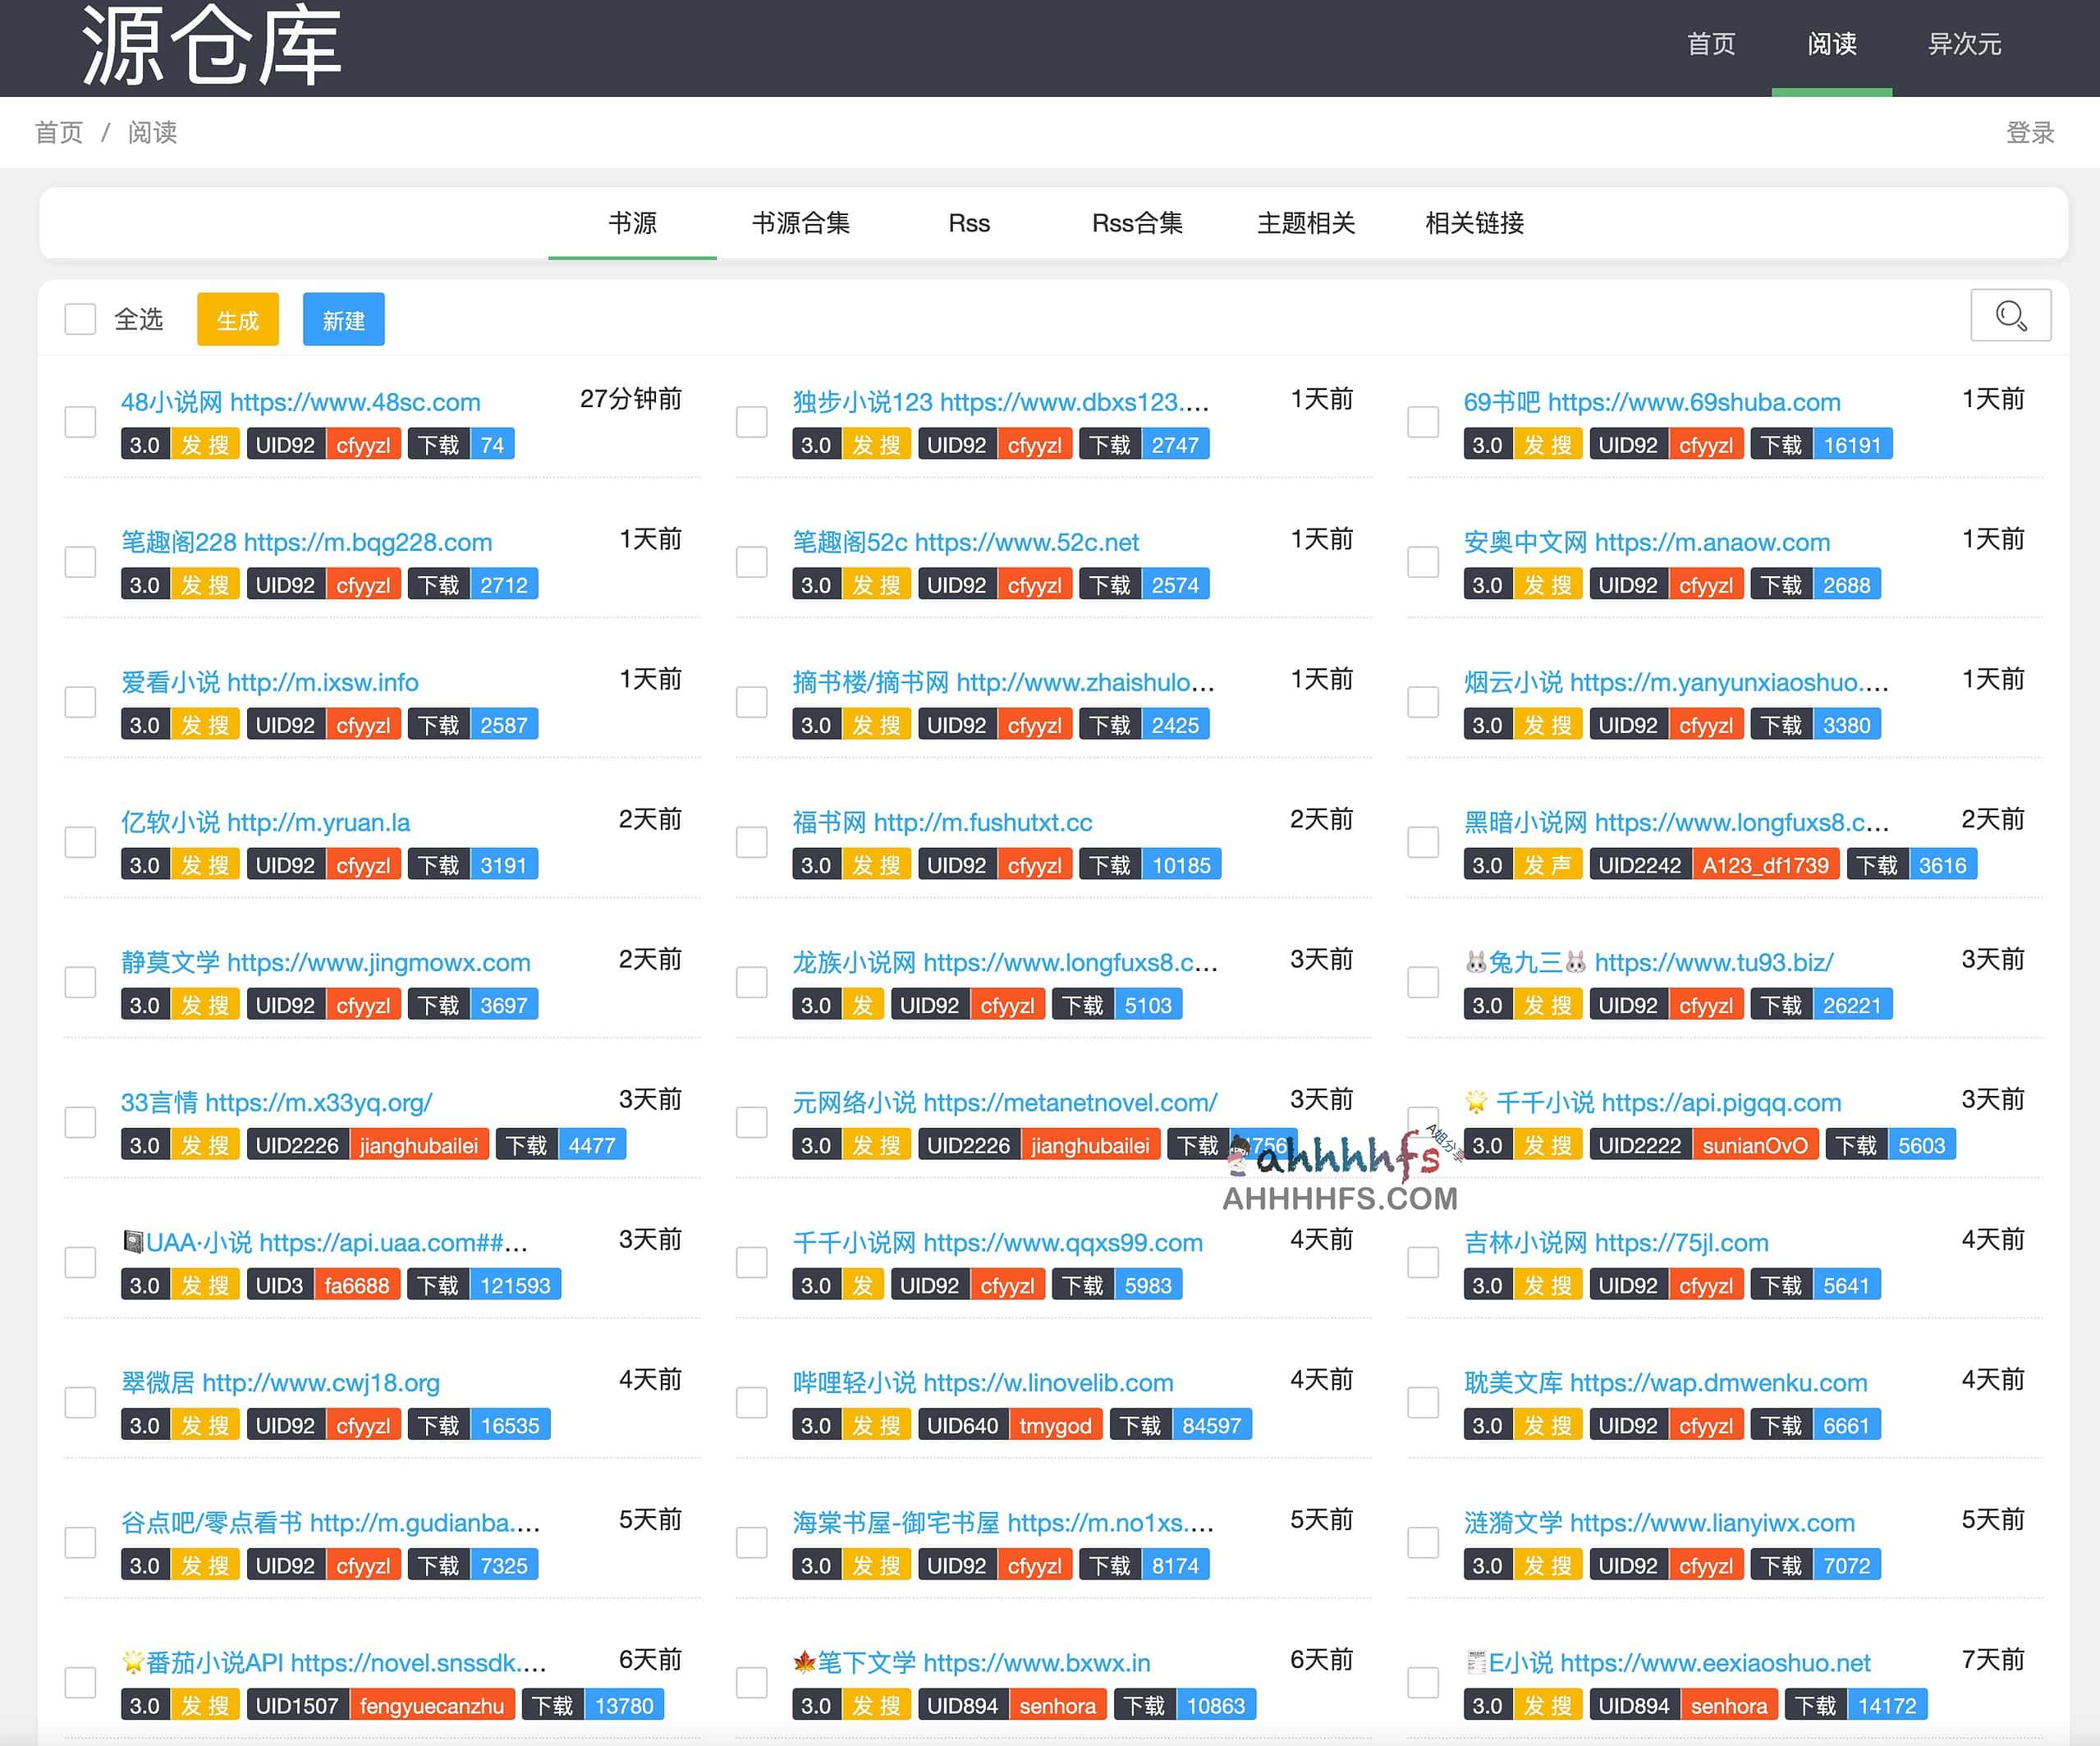Switch to the Rss合集 tab

[1136, 223]
